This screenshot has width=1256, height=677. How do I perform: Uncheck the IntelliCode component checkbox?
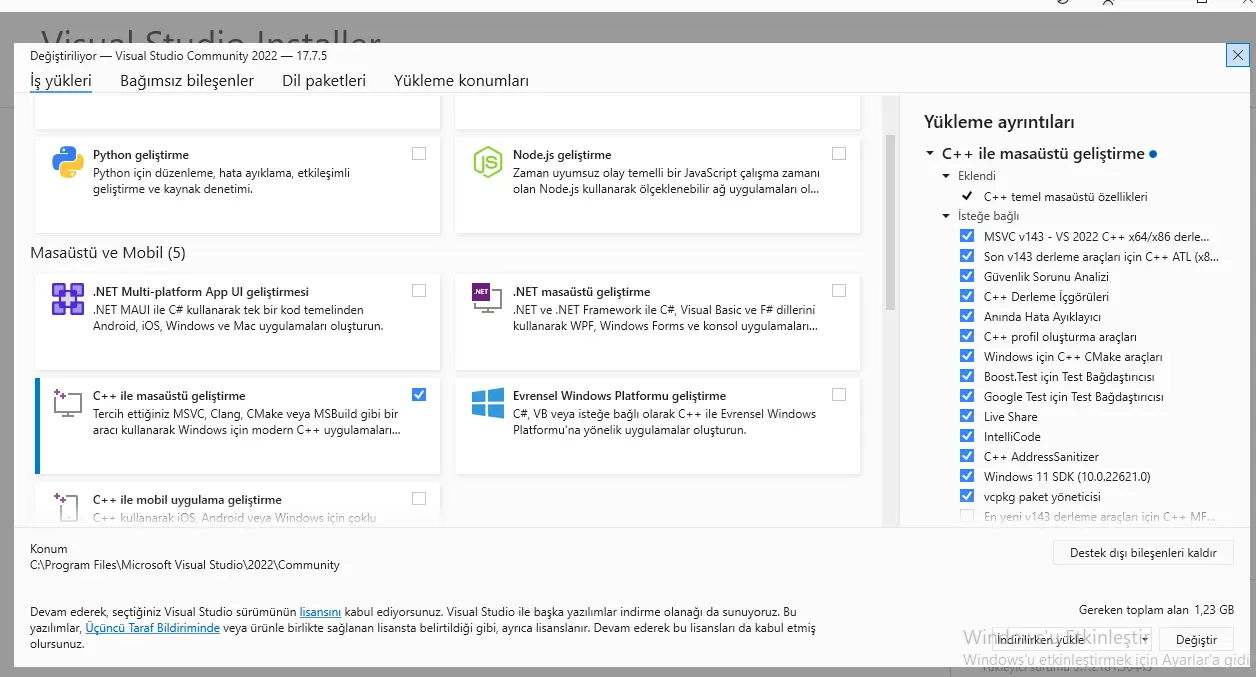(967, 437)
